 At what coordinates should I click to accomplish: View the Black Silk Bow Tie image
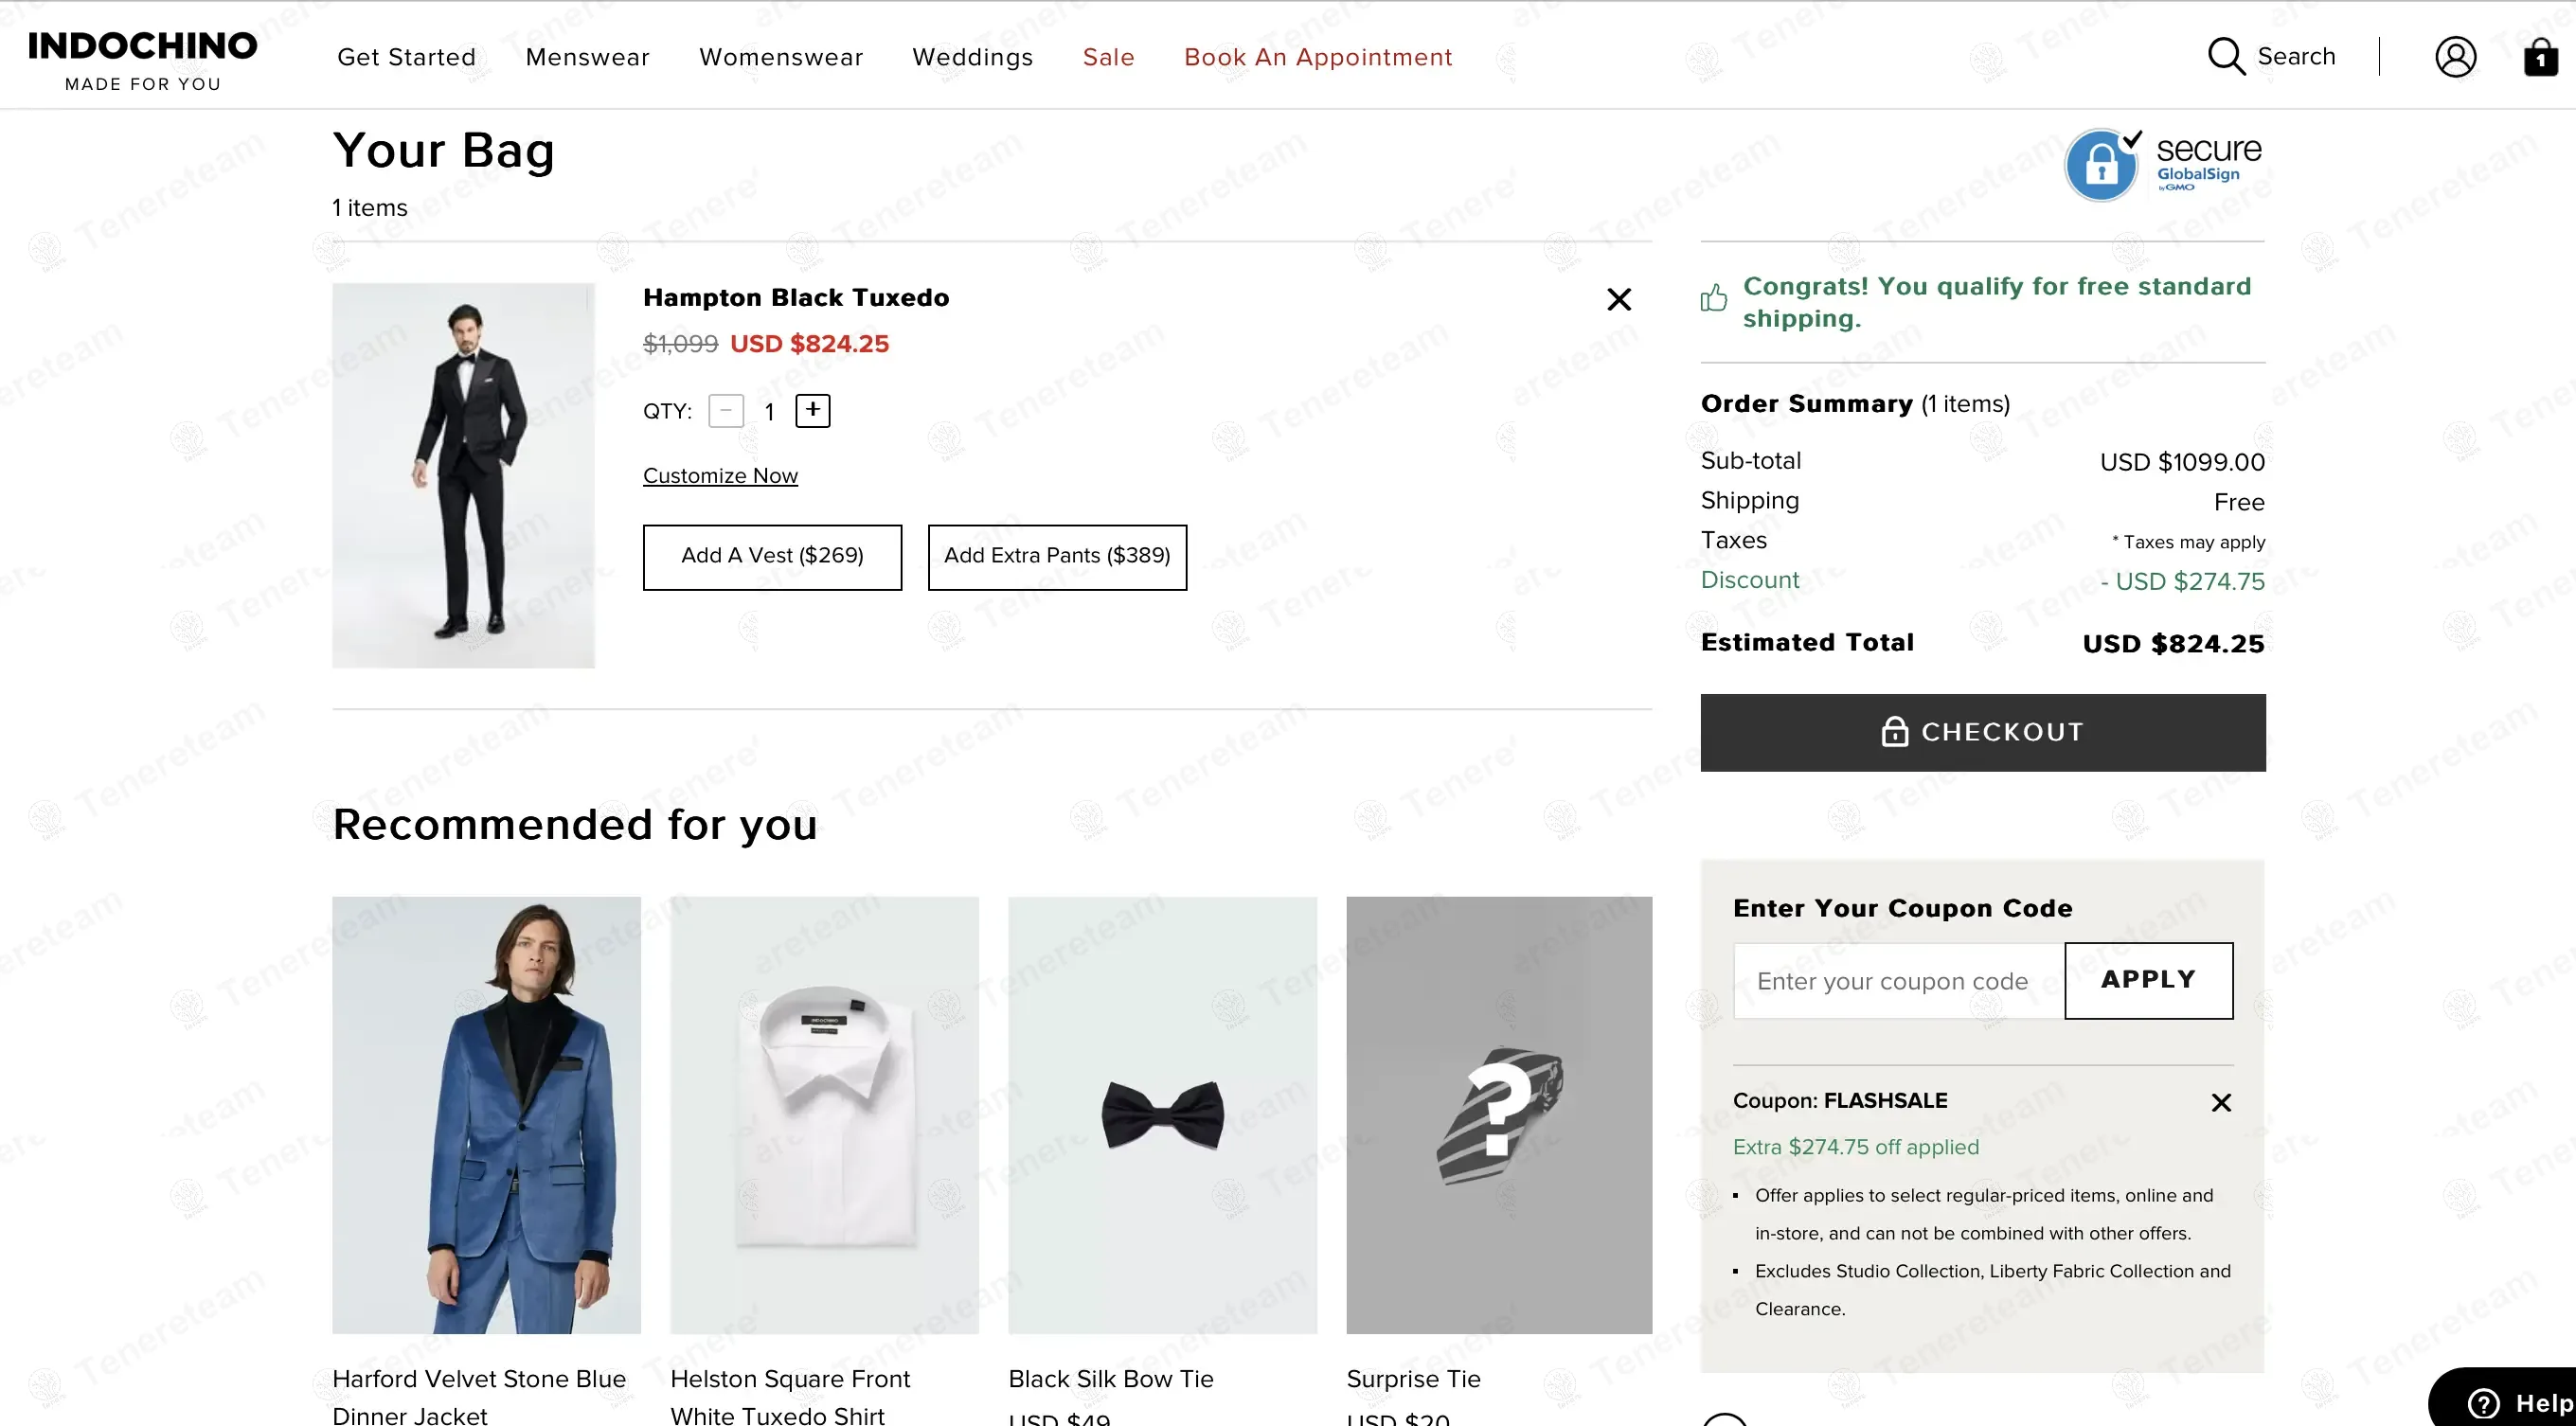click(1162, 1115)
